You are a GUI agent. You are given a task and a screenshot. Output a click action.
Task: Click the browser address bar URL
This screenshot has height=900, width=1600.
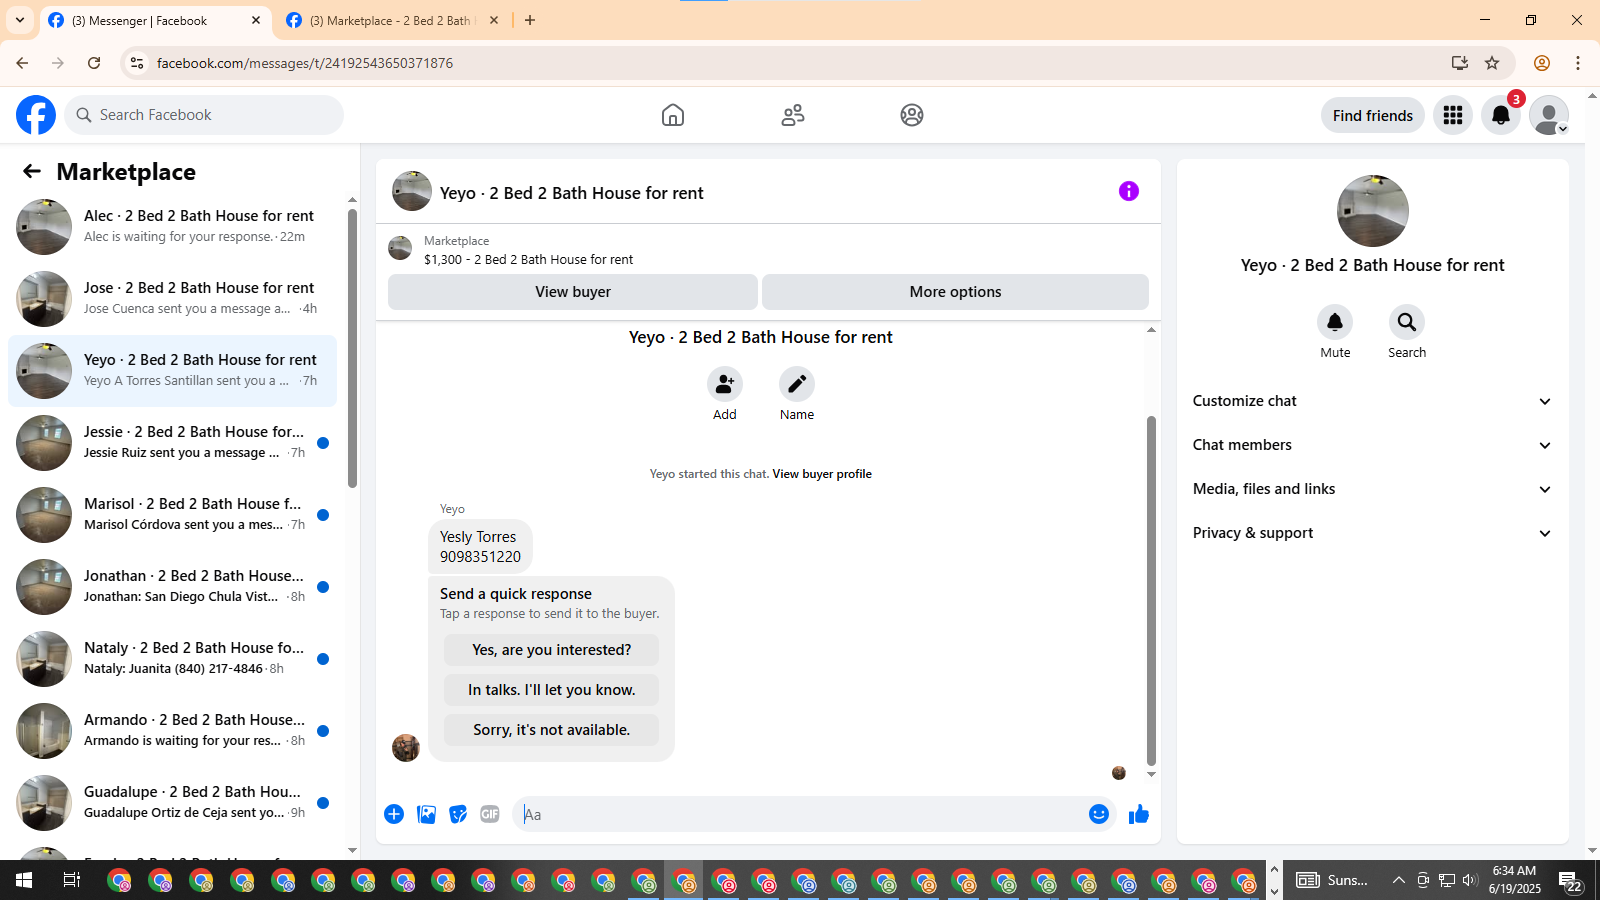click(x=305, y=63)
